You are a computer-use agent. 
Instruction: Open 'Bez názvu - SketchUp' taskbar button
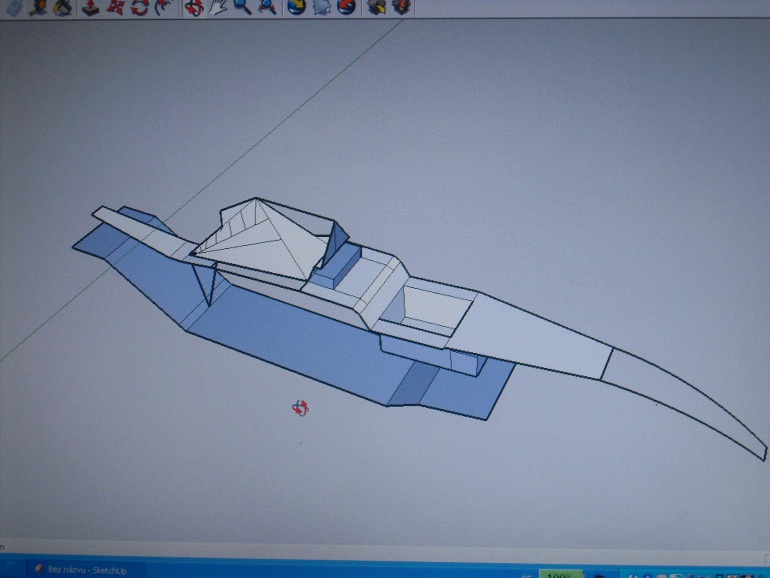click(x=84, y=570)
